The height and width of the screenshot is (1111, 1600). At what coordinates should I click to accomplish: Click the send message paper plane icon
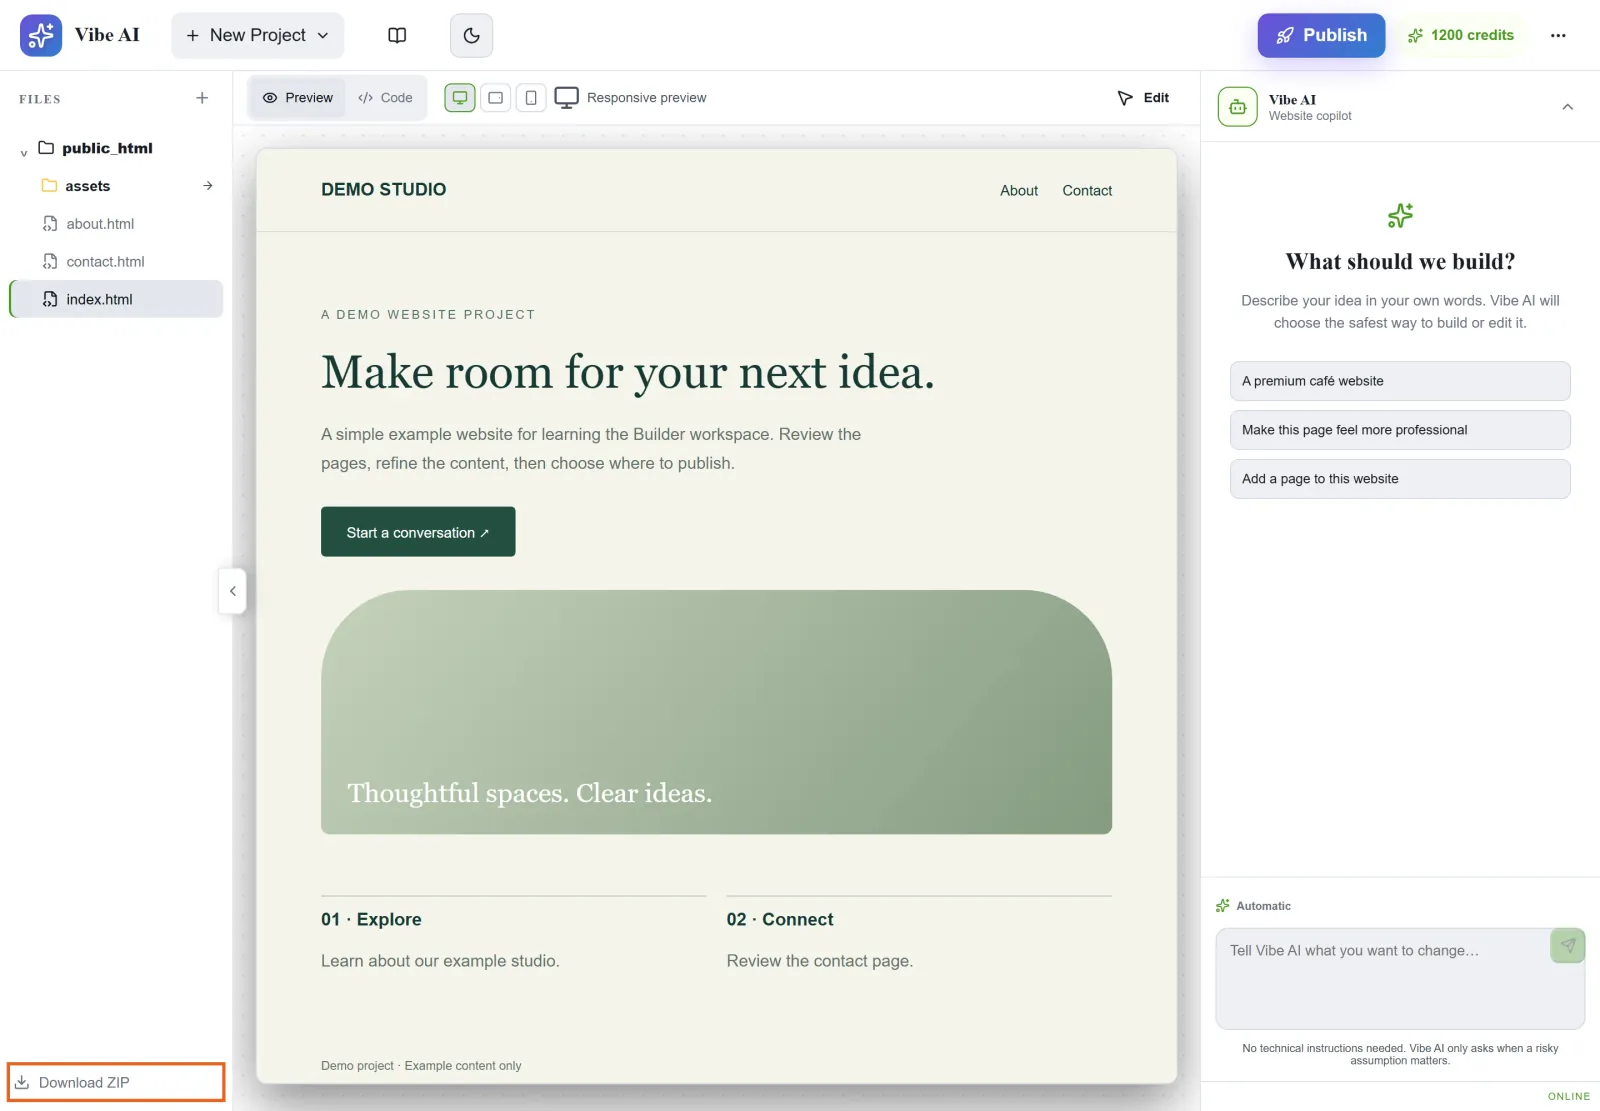pos(1567,946)
